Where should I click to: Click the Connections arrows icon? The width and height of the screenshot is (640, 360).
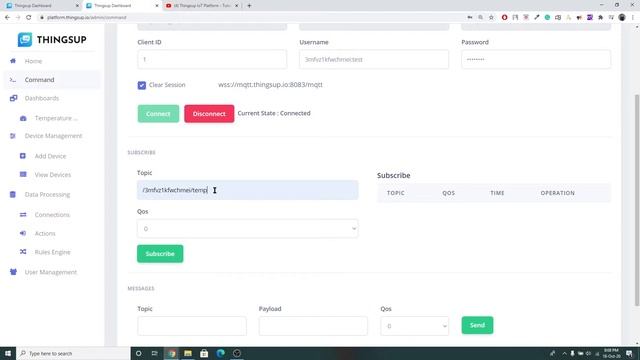click(x=23, y=214)
